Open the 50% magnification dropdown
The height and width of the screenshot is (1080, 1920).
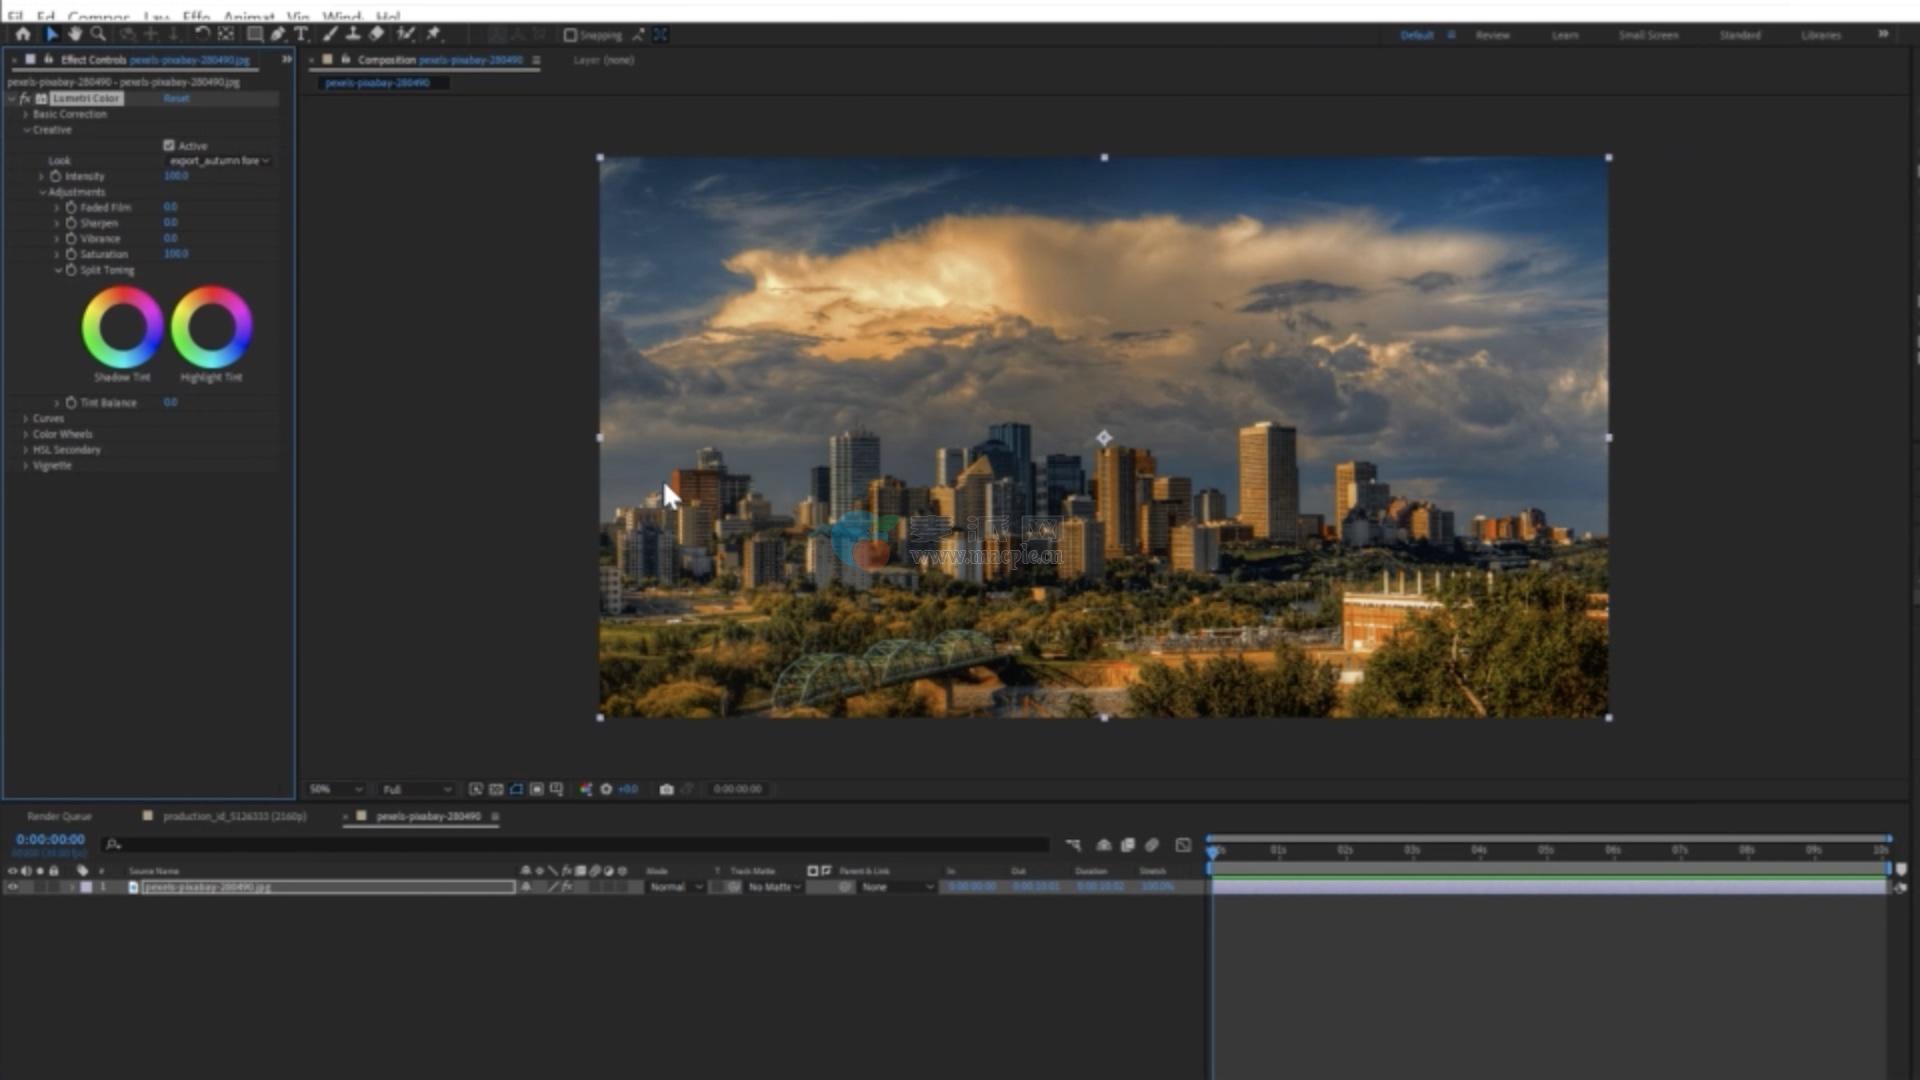point(335,789)
